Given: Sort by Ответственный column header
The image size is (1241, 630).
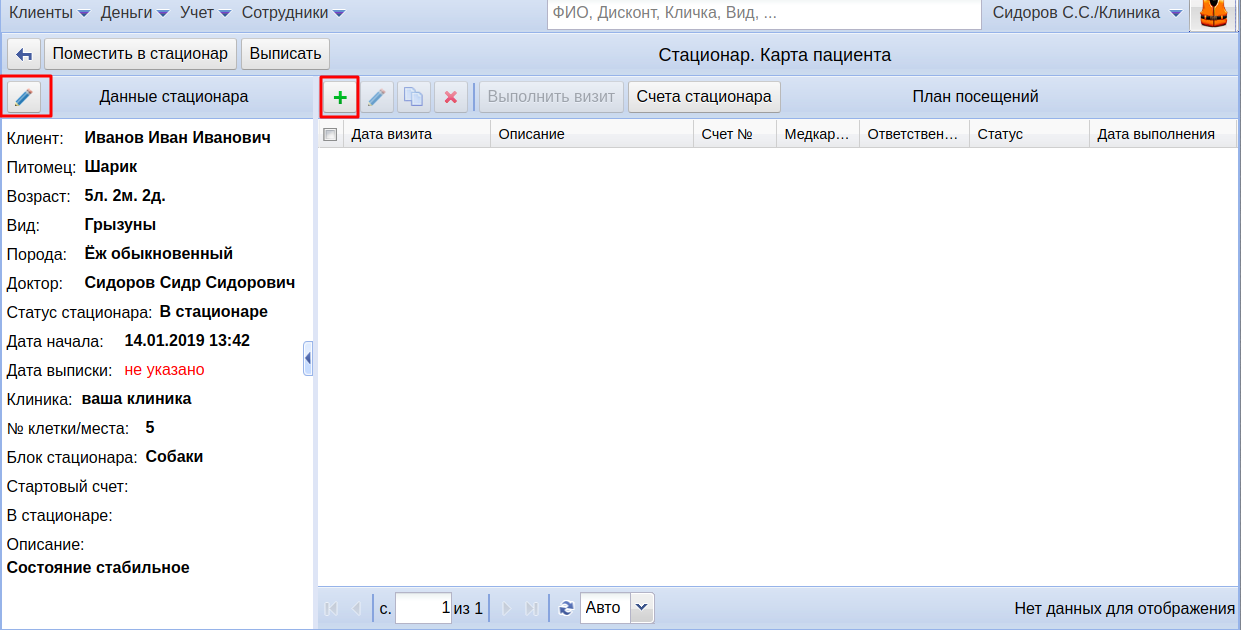Looking at the screenshot, I should 914,134.
